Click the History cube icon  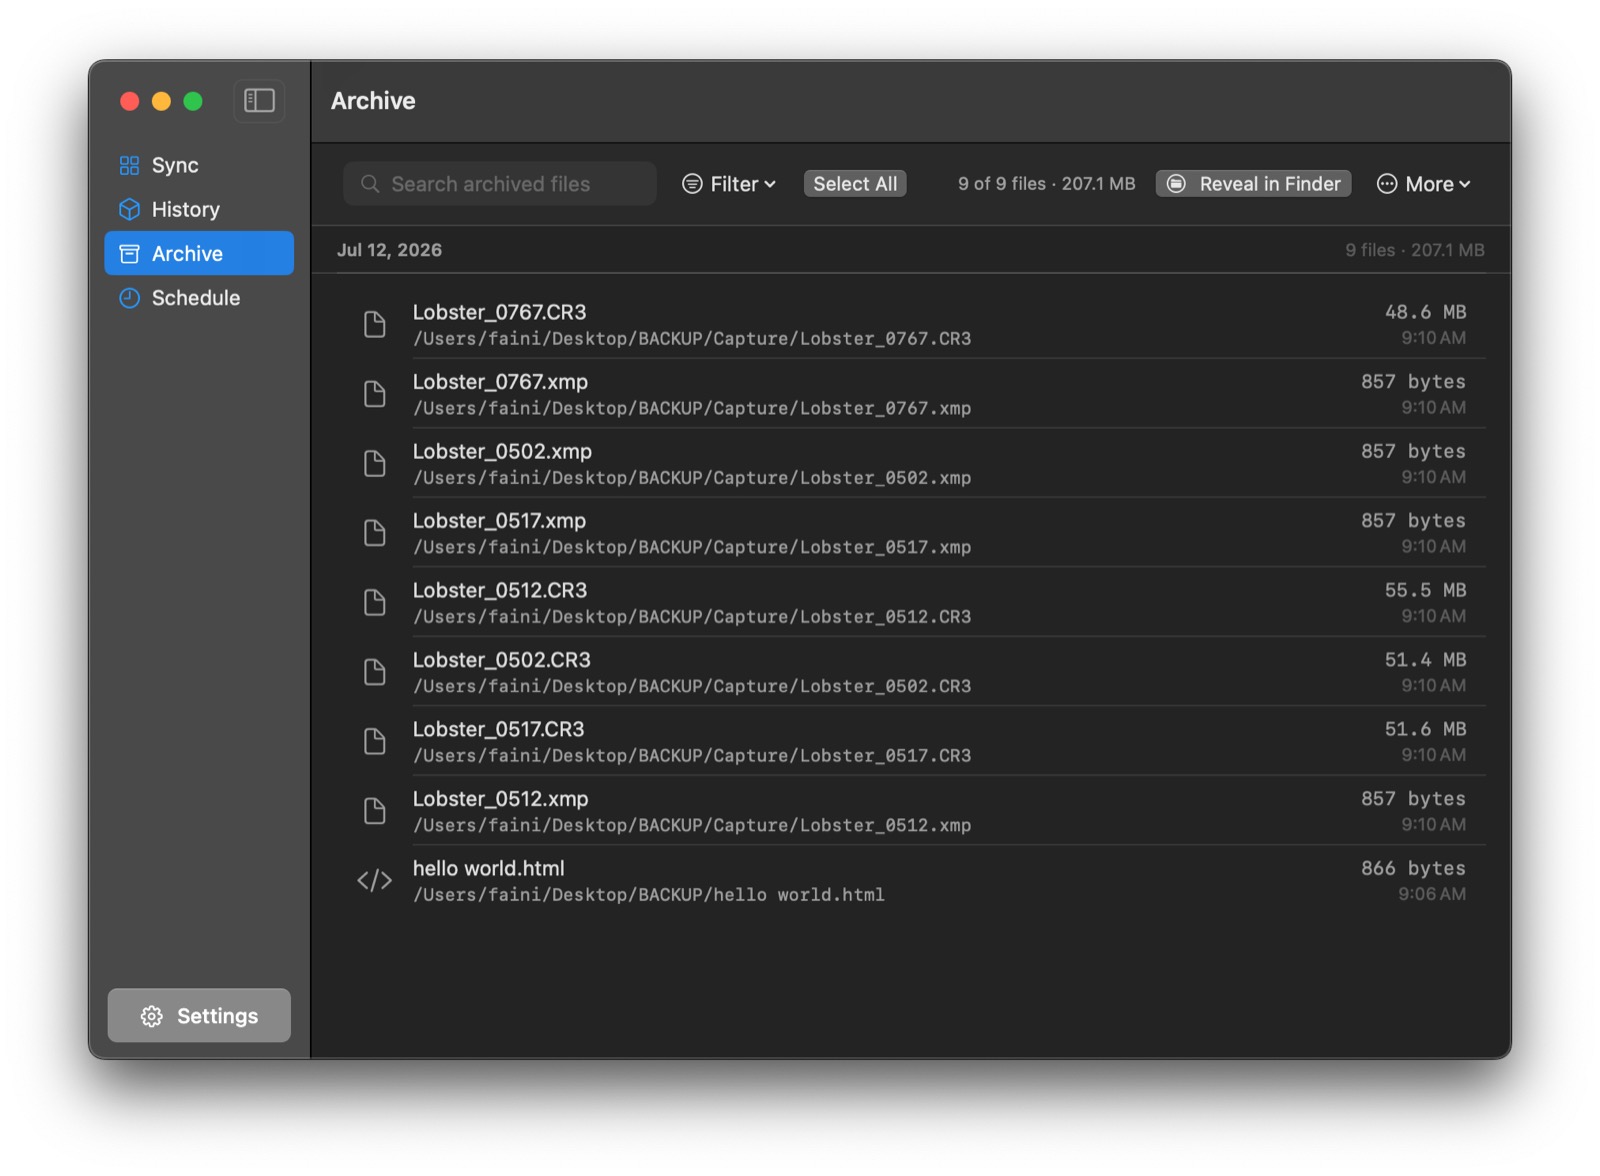(129, 209)
